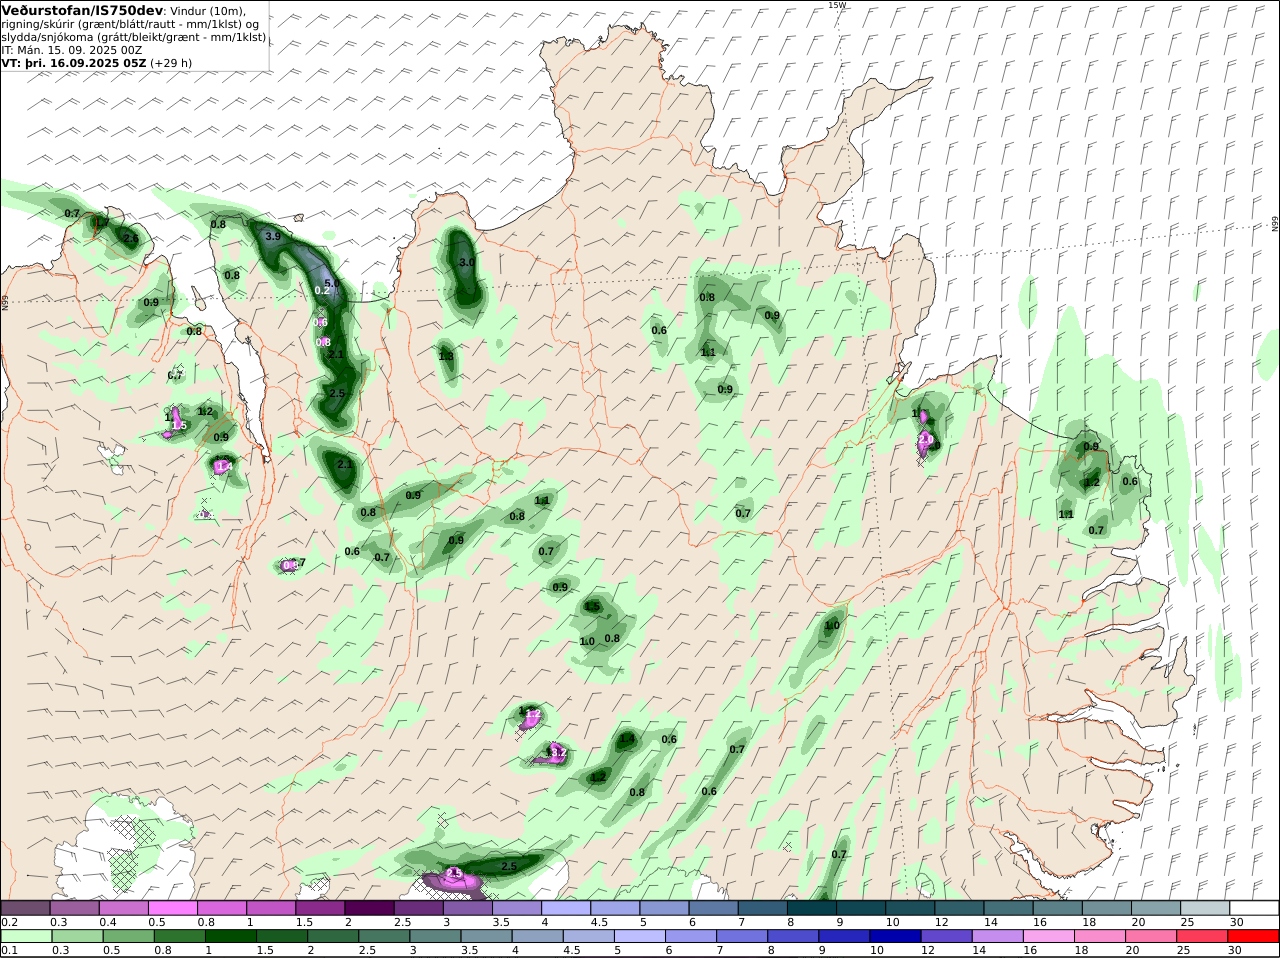
Task: Click the '2.6' precipitation value on the map
Action: click(x=131, y=238)
